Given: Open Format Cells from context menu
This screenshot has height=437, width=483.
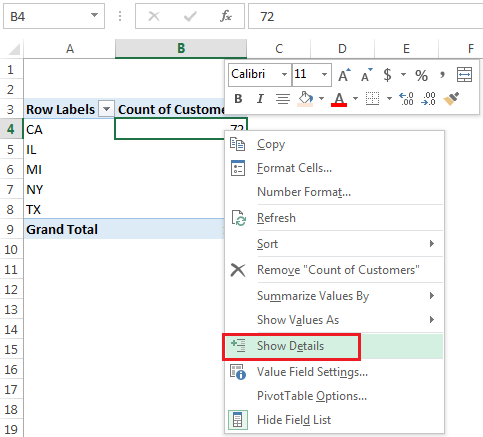Looking at the screenshot, I should [334, 168].
